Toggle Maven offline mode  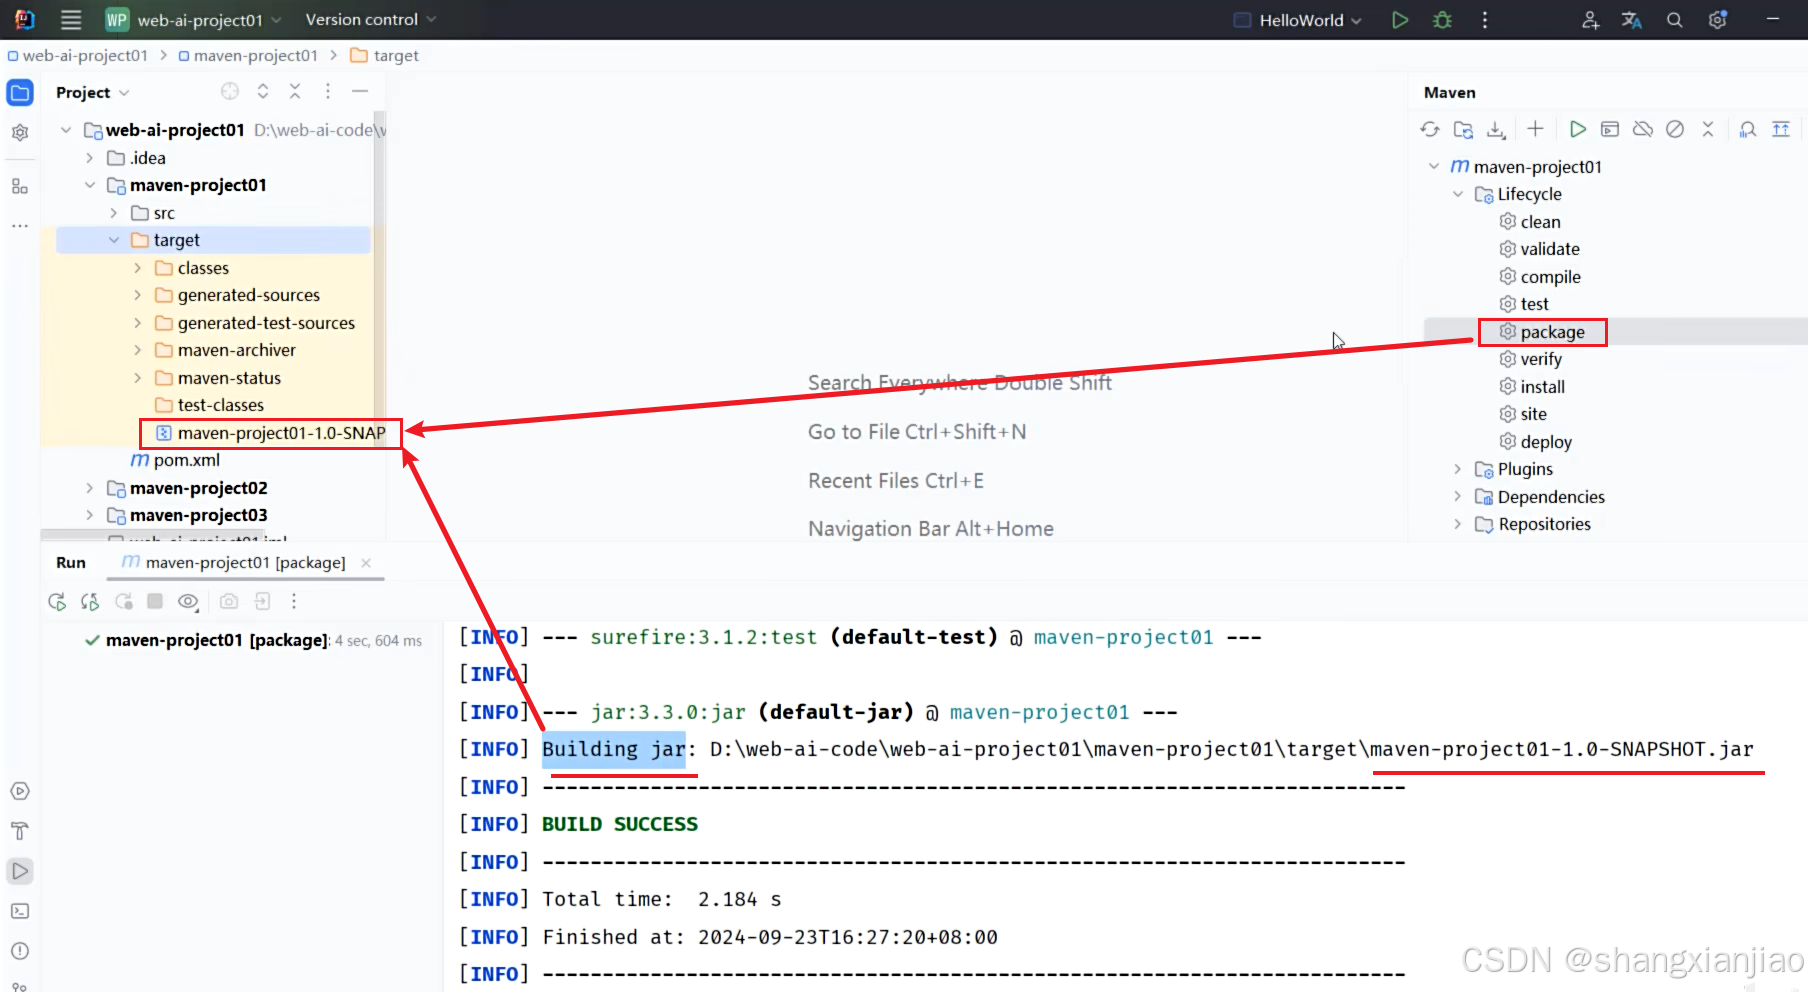[1643, 129]
